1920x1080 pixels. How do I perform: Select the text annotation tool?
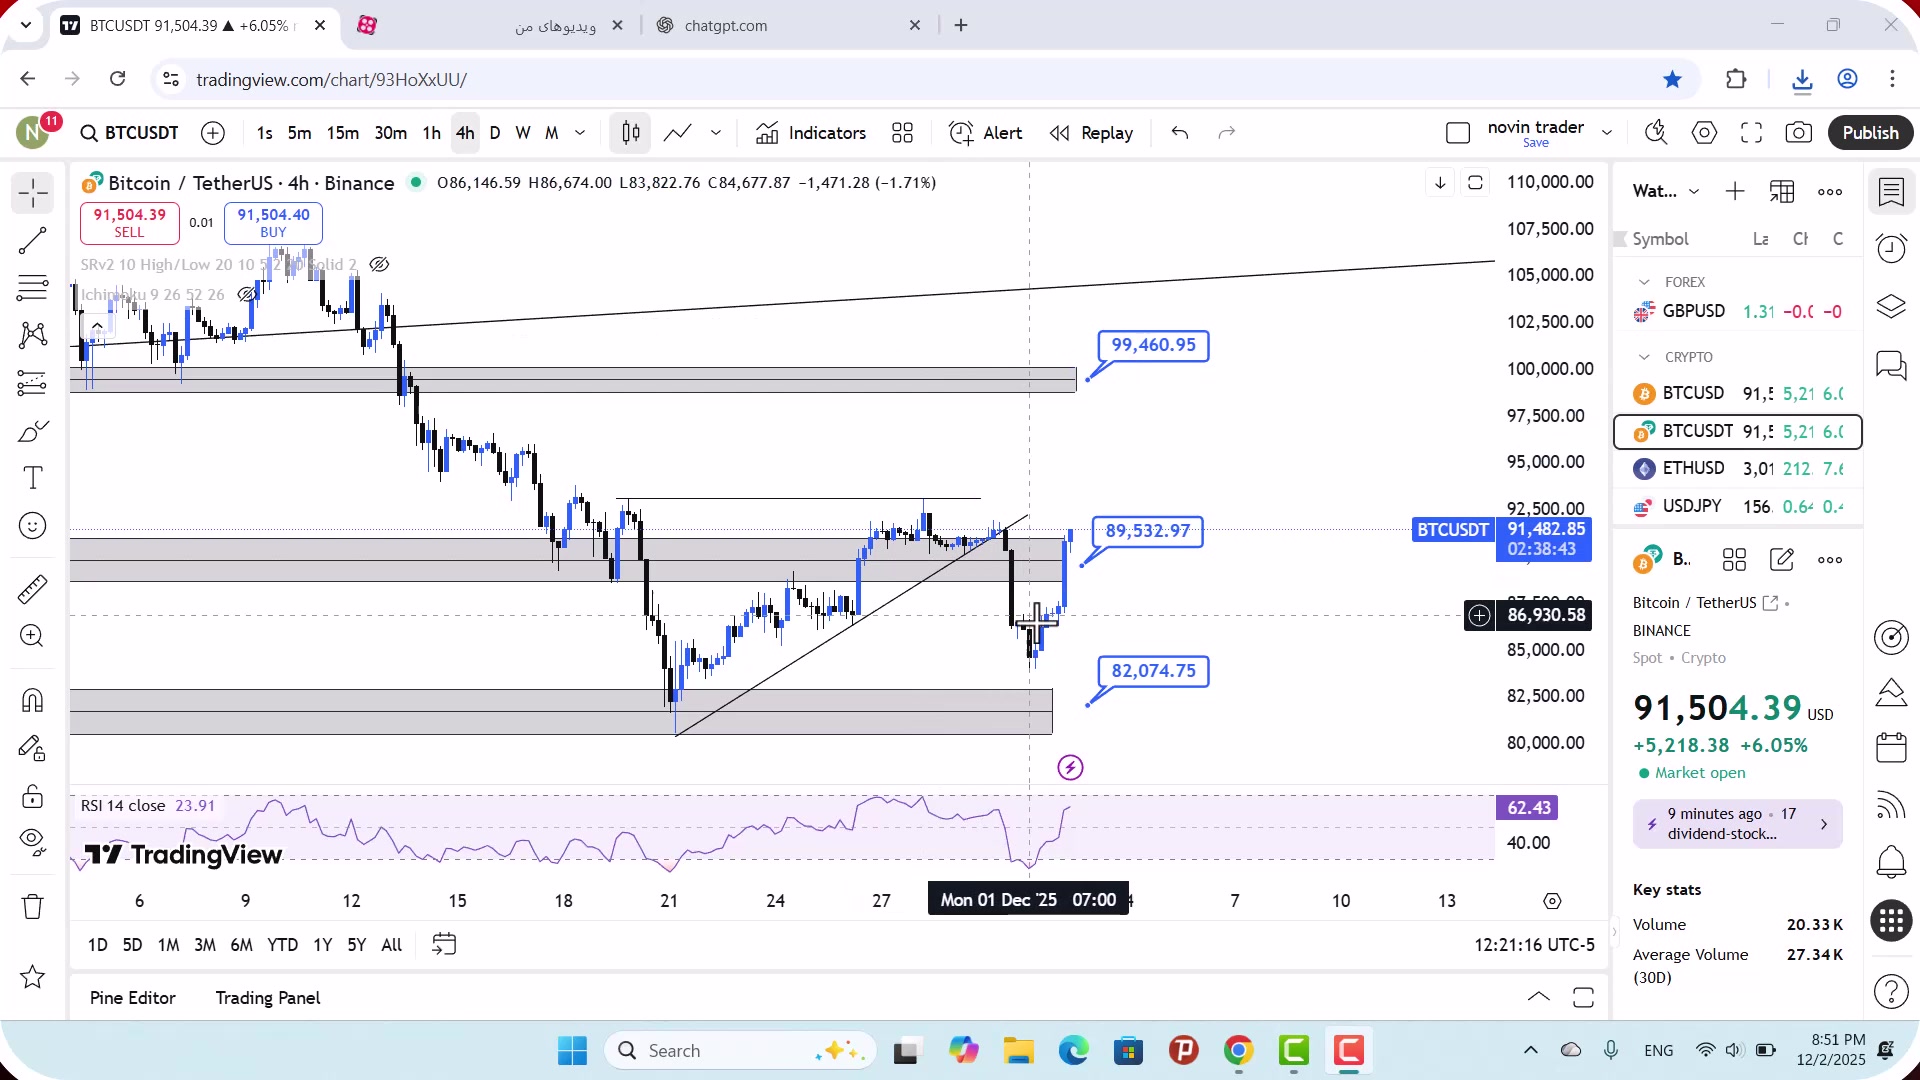[33, 478]
